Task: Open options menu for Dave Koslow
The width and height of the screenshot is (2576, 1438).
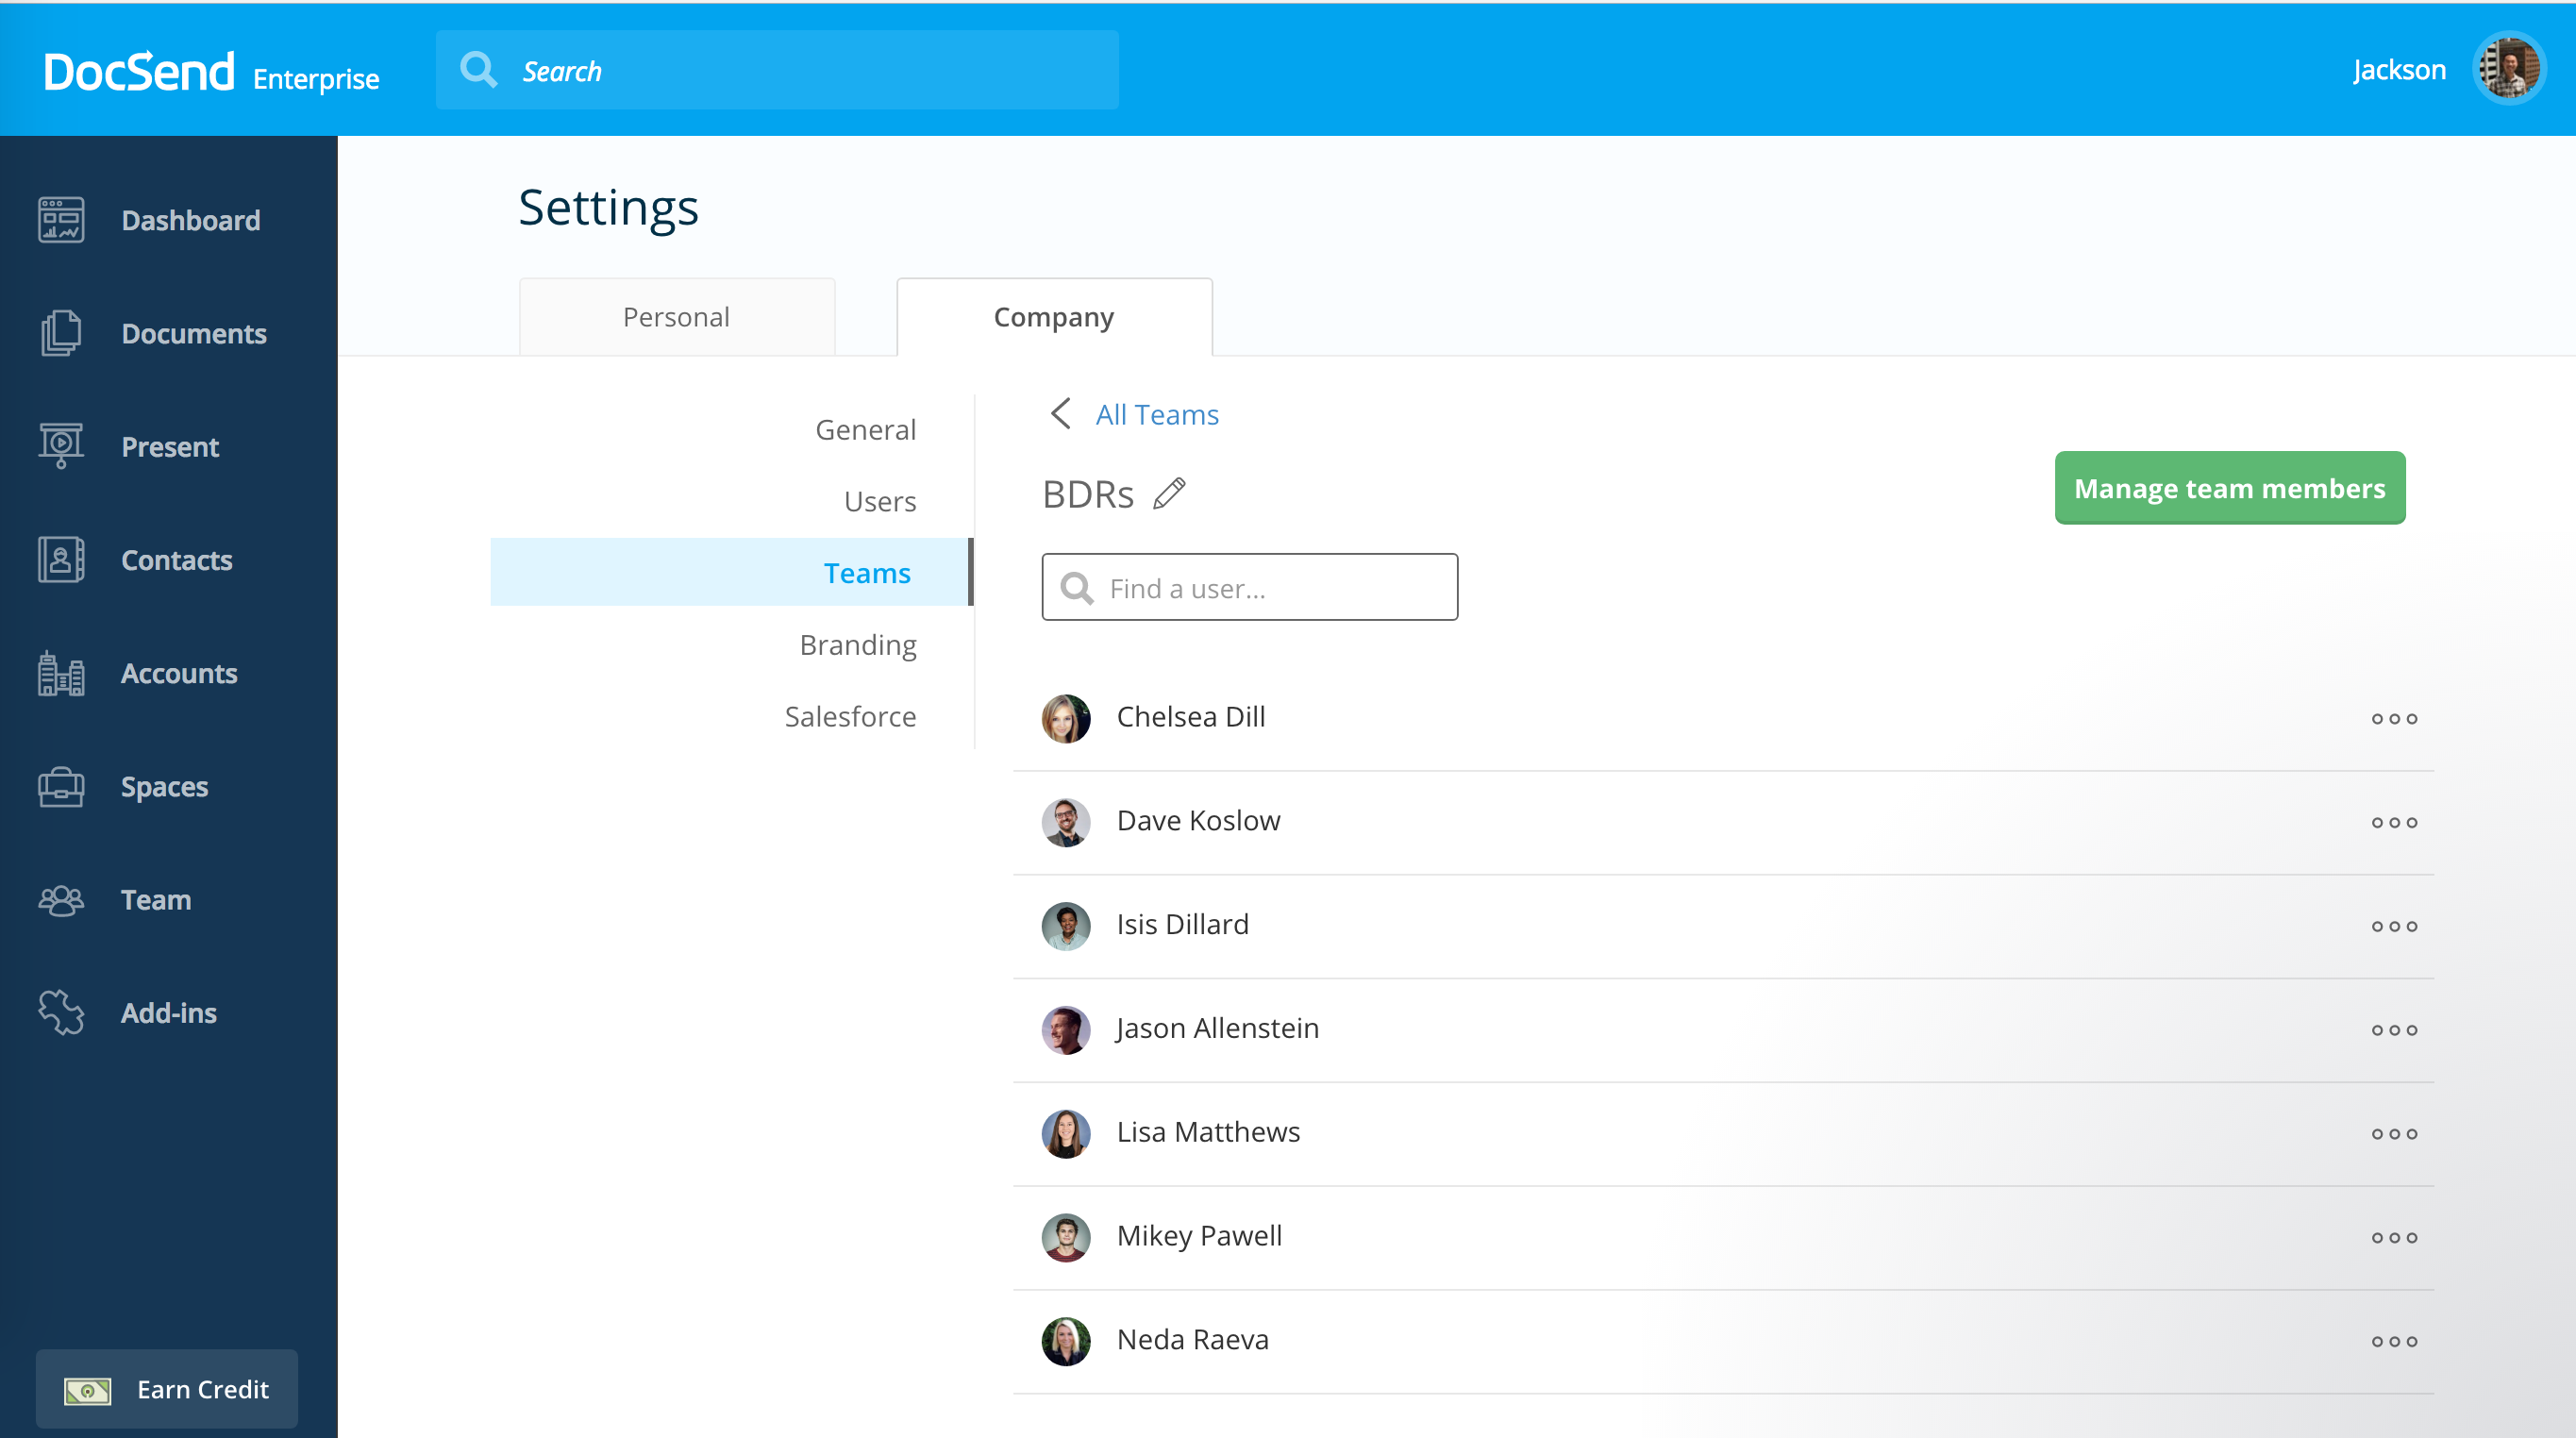Action: (x=2394, y=823)
